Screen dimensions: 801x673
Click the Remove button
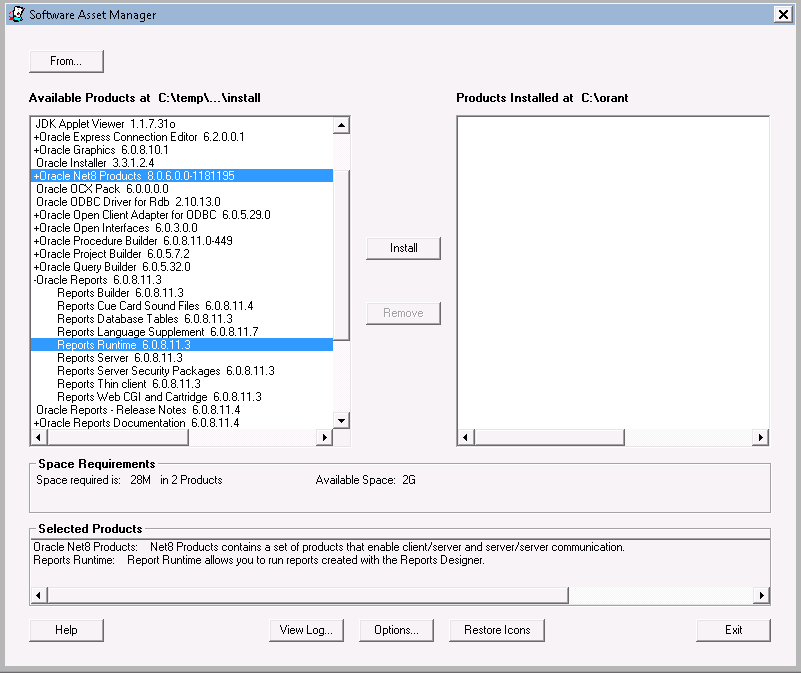(403, 313)
